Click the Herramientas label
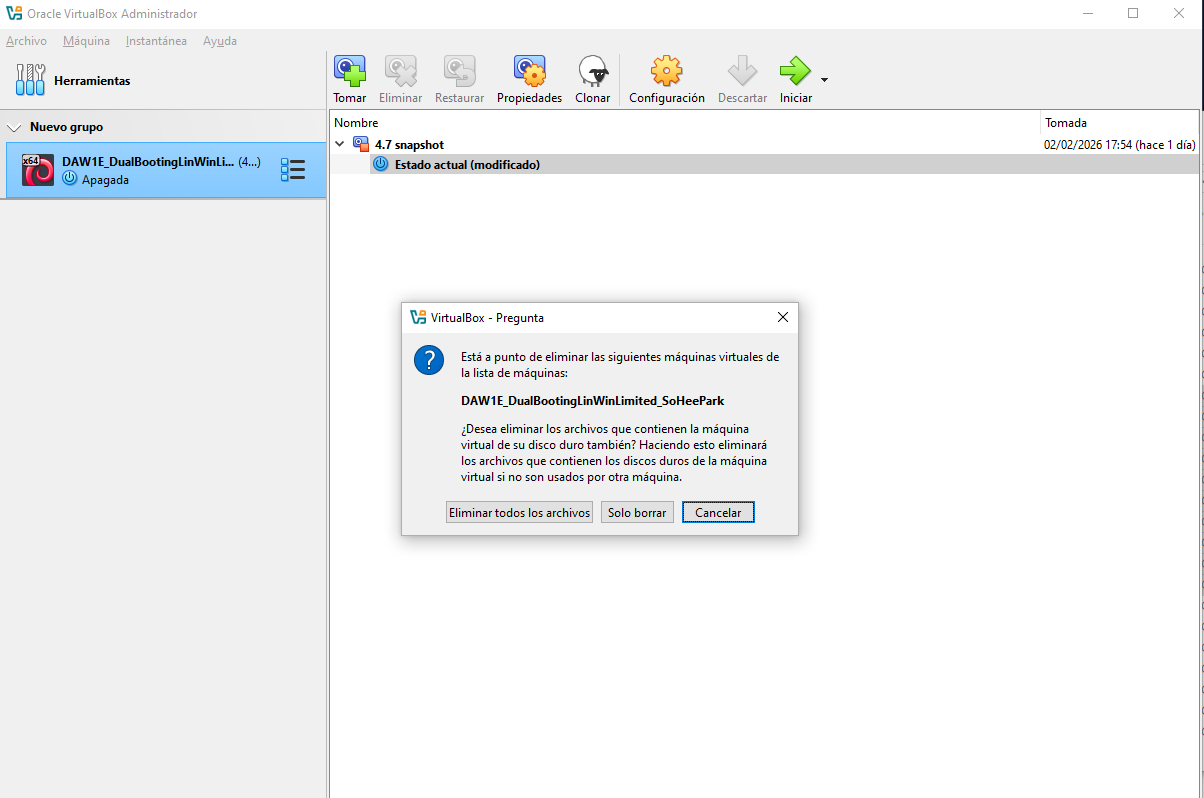Screen dimensions: 1204x798 click(92, 81)
